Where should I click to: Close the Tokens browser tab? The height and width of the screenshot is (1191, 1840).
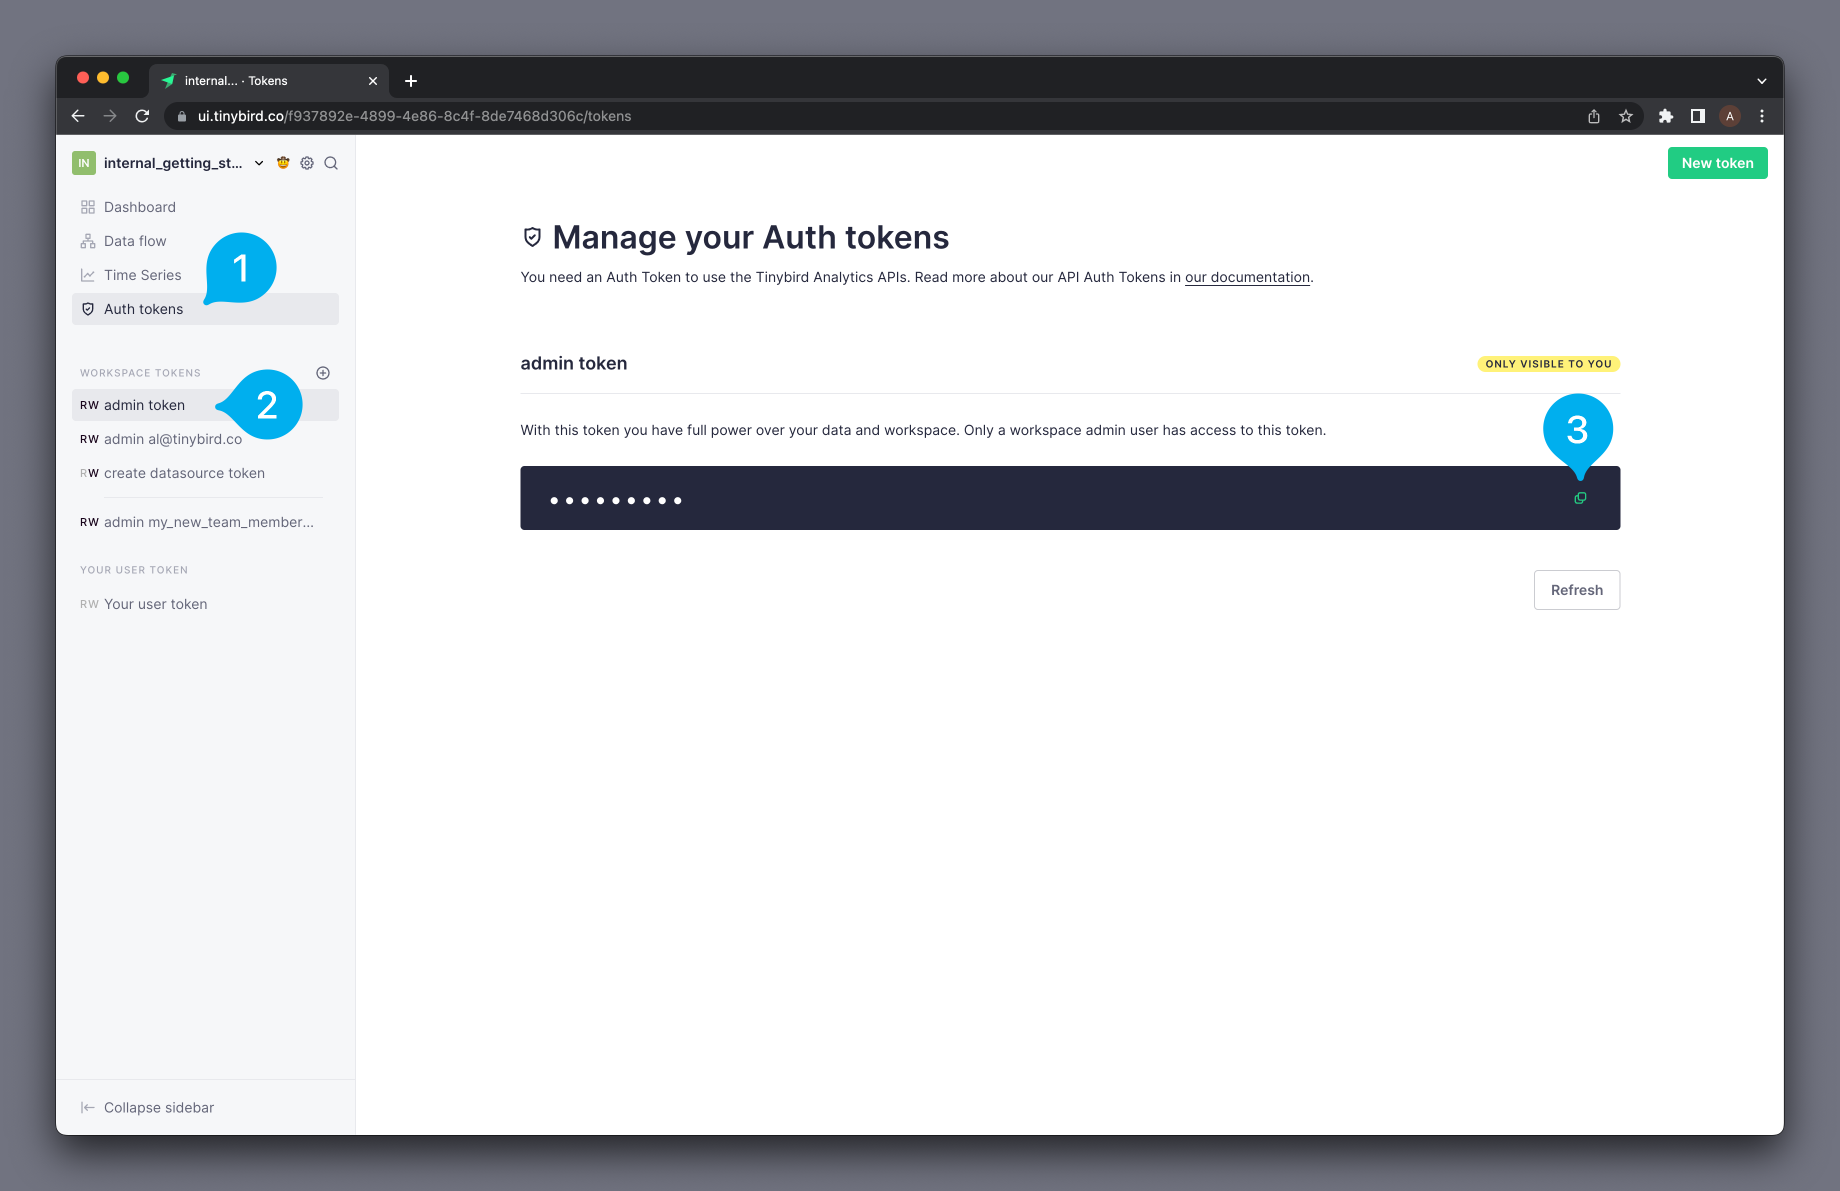(x=373, y=81)
